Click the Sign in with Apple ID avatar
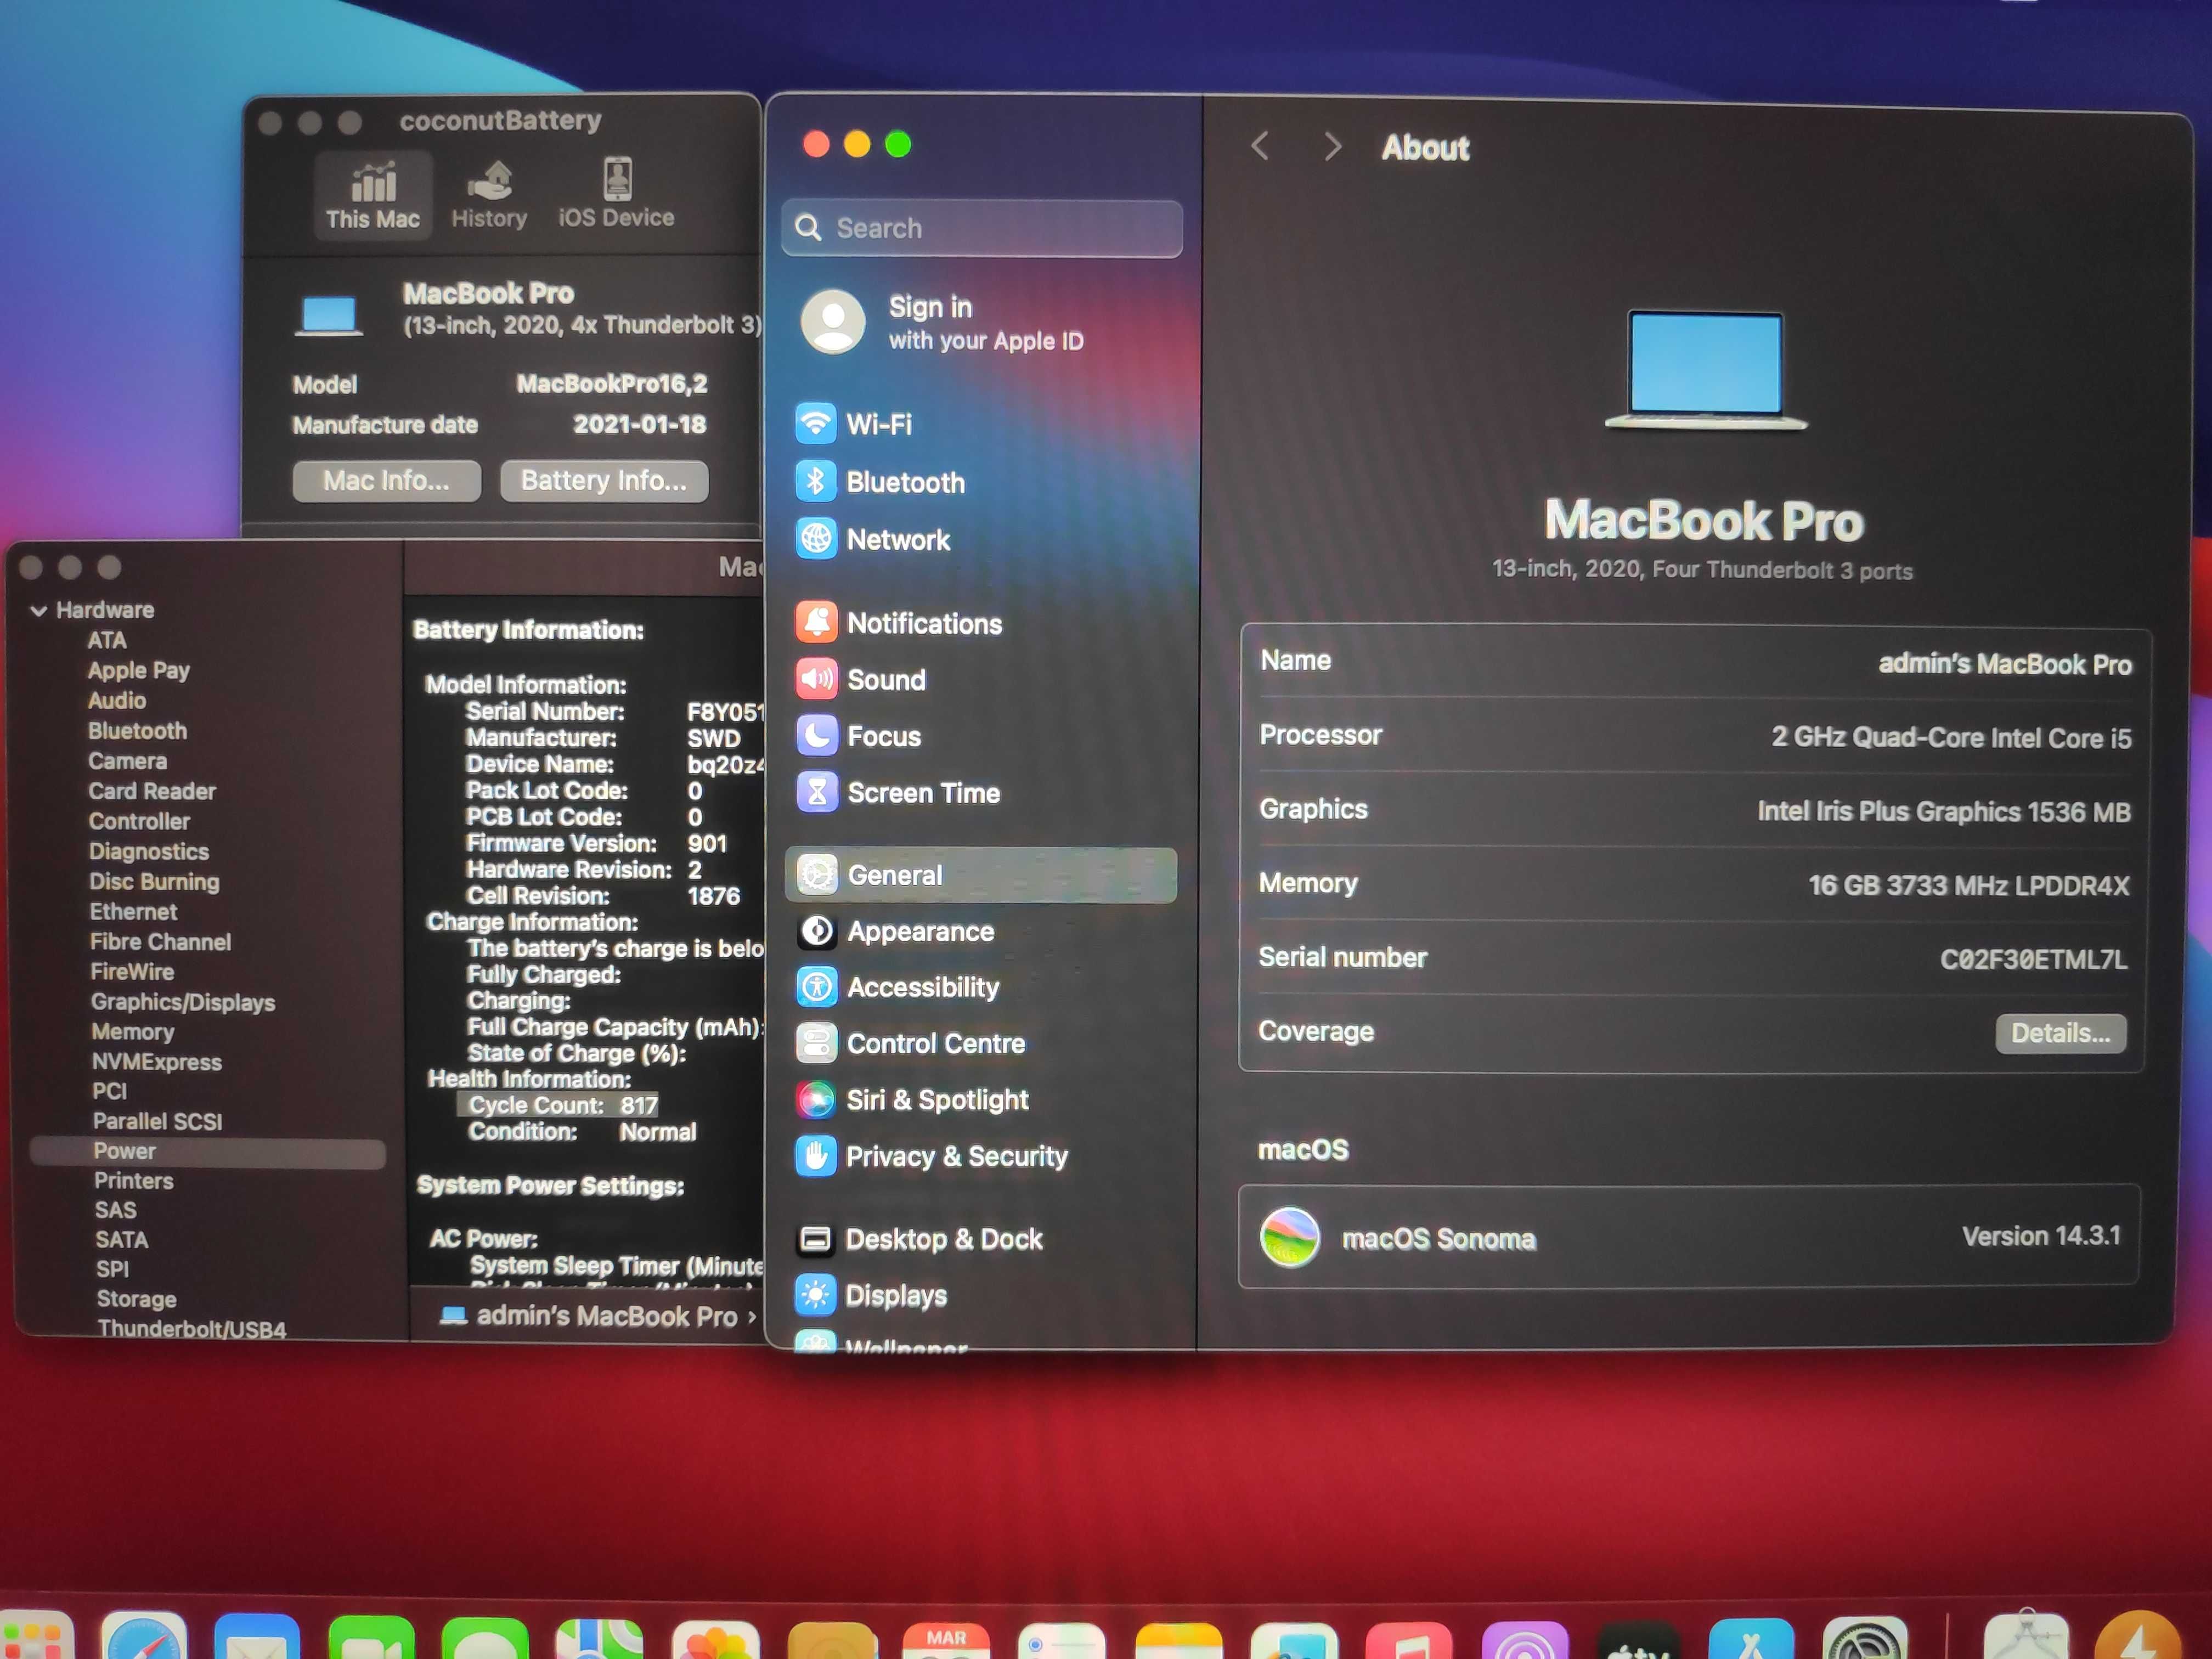This screenshot has height=1659, width=2212. tap(832, 322)
